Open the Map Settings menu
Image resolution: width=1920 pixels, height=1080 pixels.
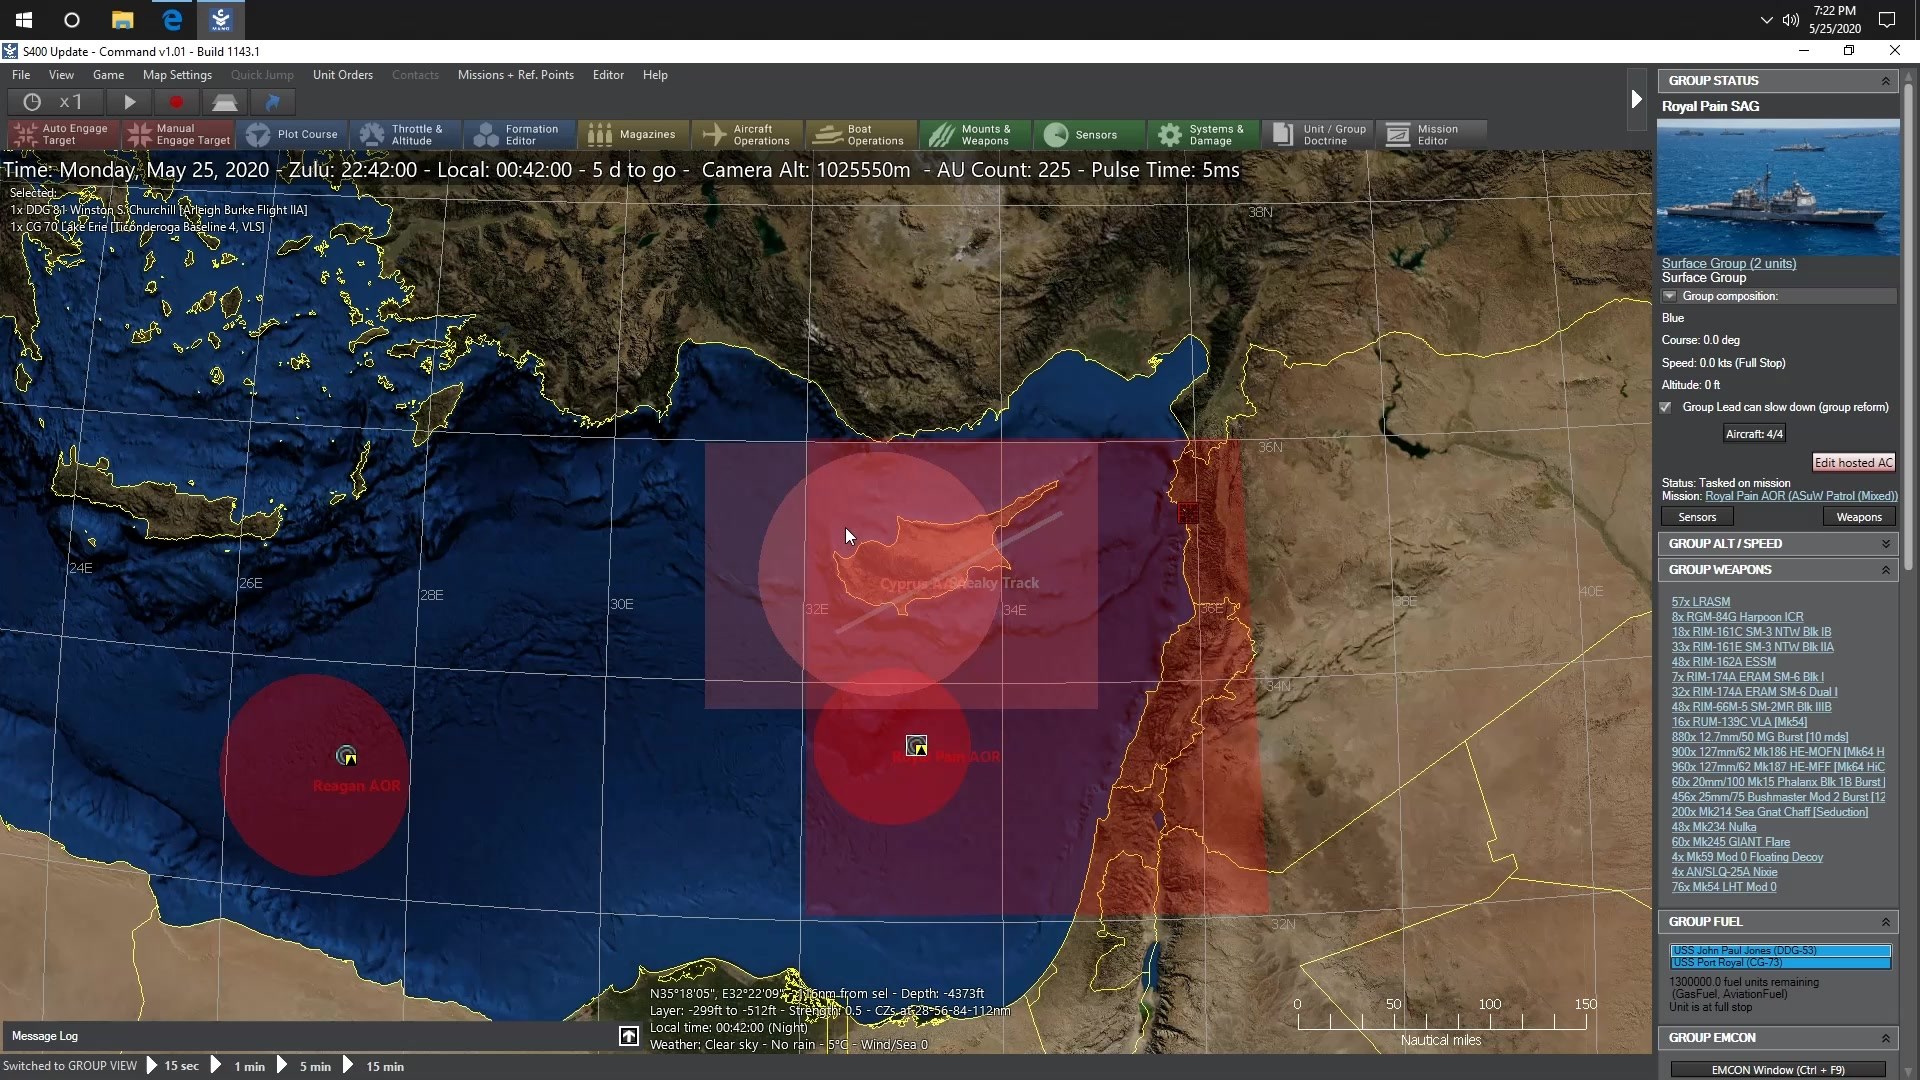click(x=177, y=75)
